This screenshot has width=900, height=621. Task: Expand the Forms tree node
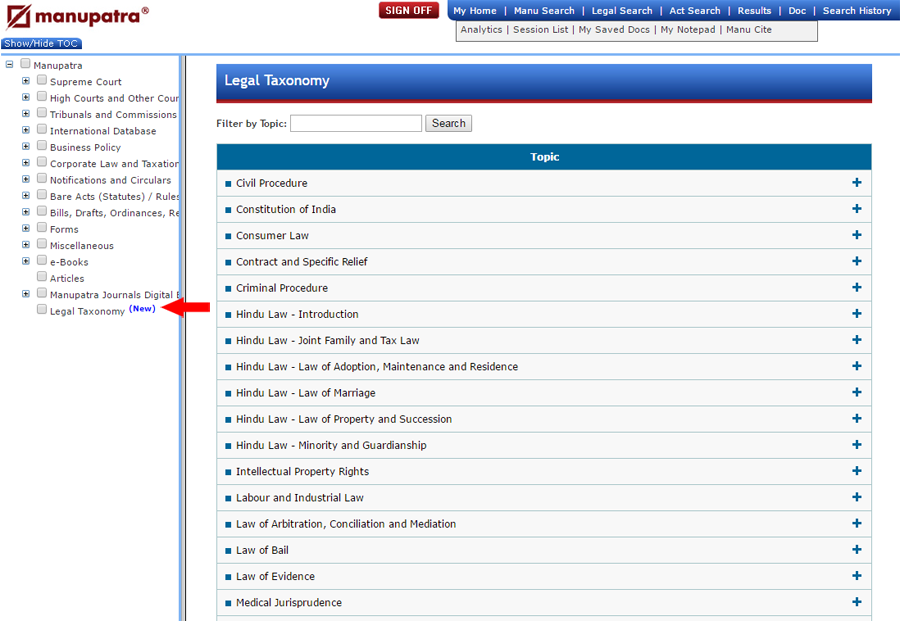click(26, 228)
